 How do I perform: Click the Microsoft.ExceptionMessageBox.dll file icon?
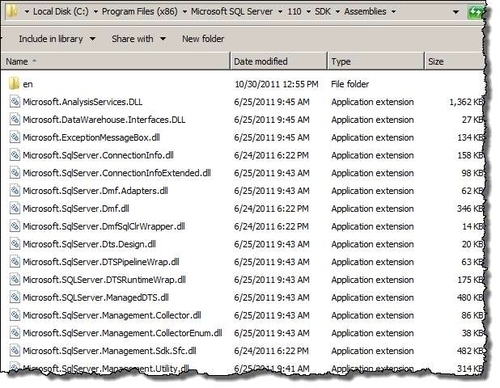[14, 137]
